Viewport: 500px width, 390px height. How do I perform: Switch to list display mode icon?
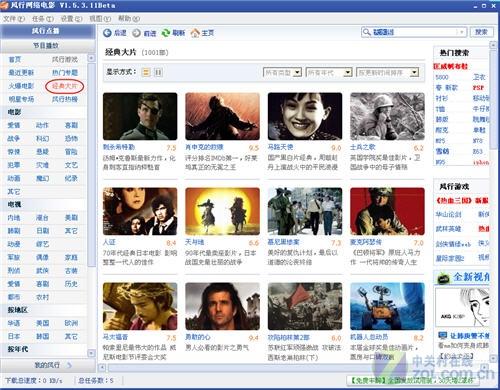tap(146, 72)
